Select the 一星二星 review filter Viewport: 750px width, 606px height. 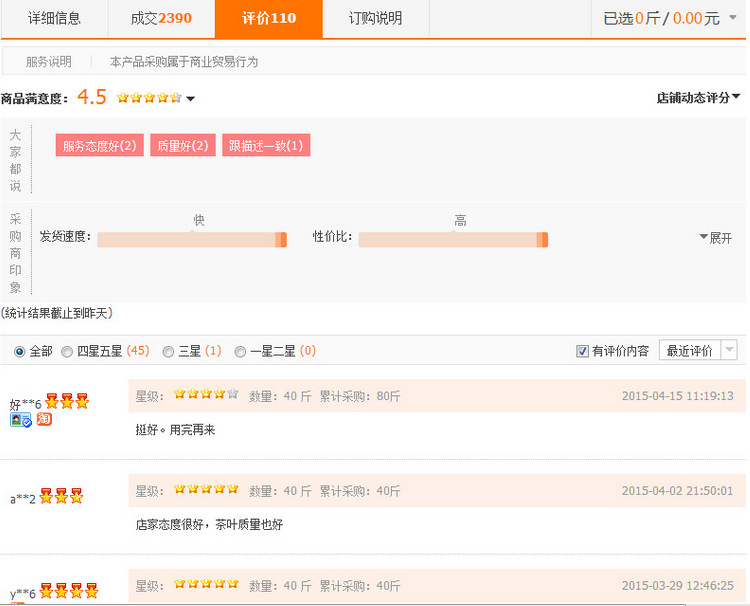240,351
